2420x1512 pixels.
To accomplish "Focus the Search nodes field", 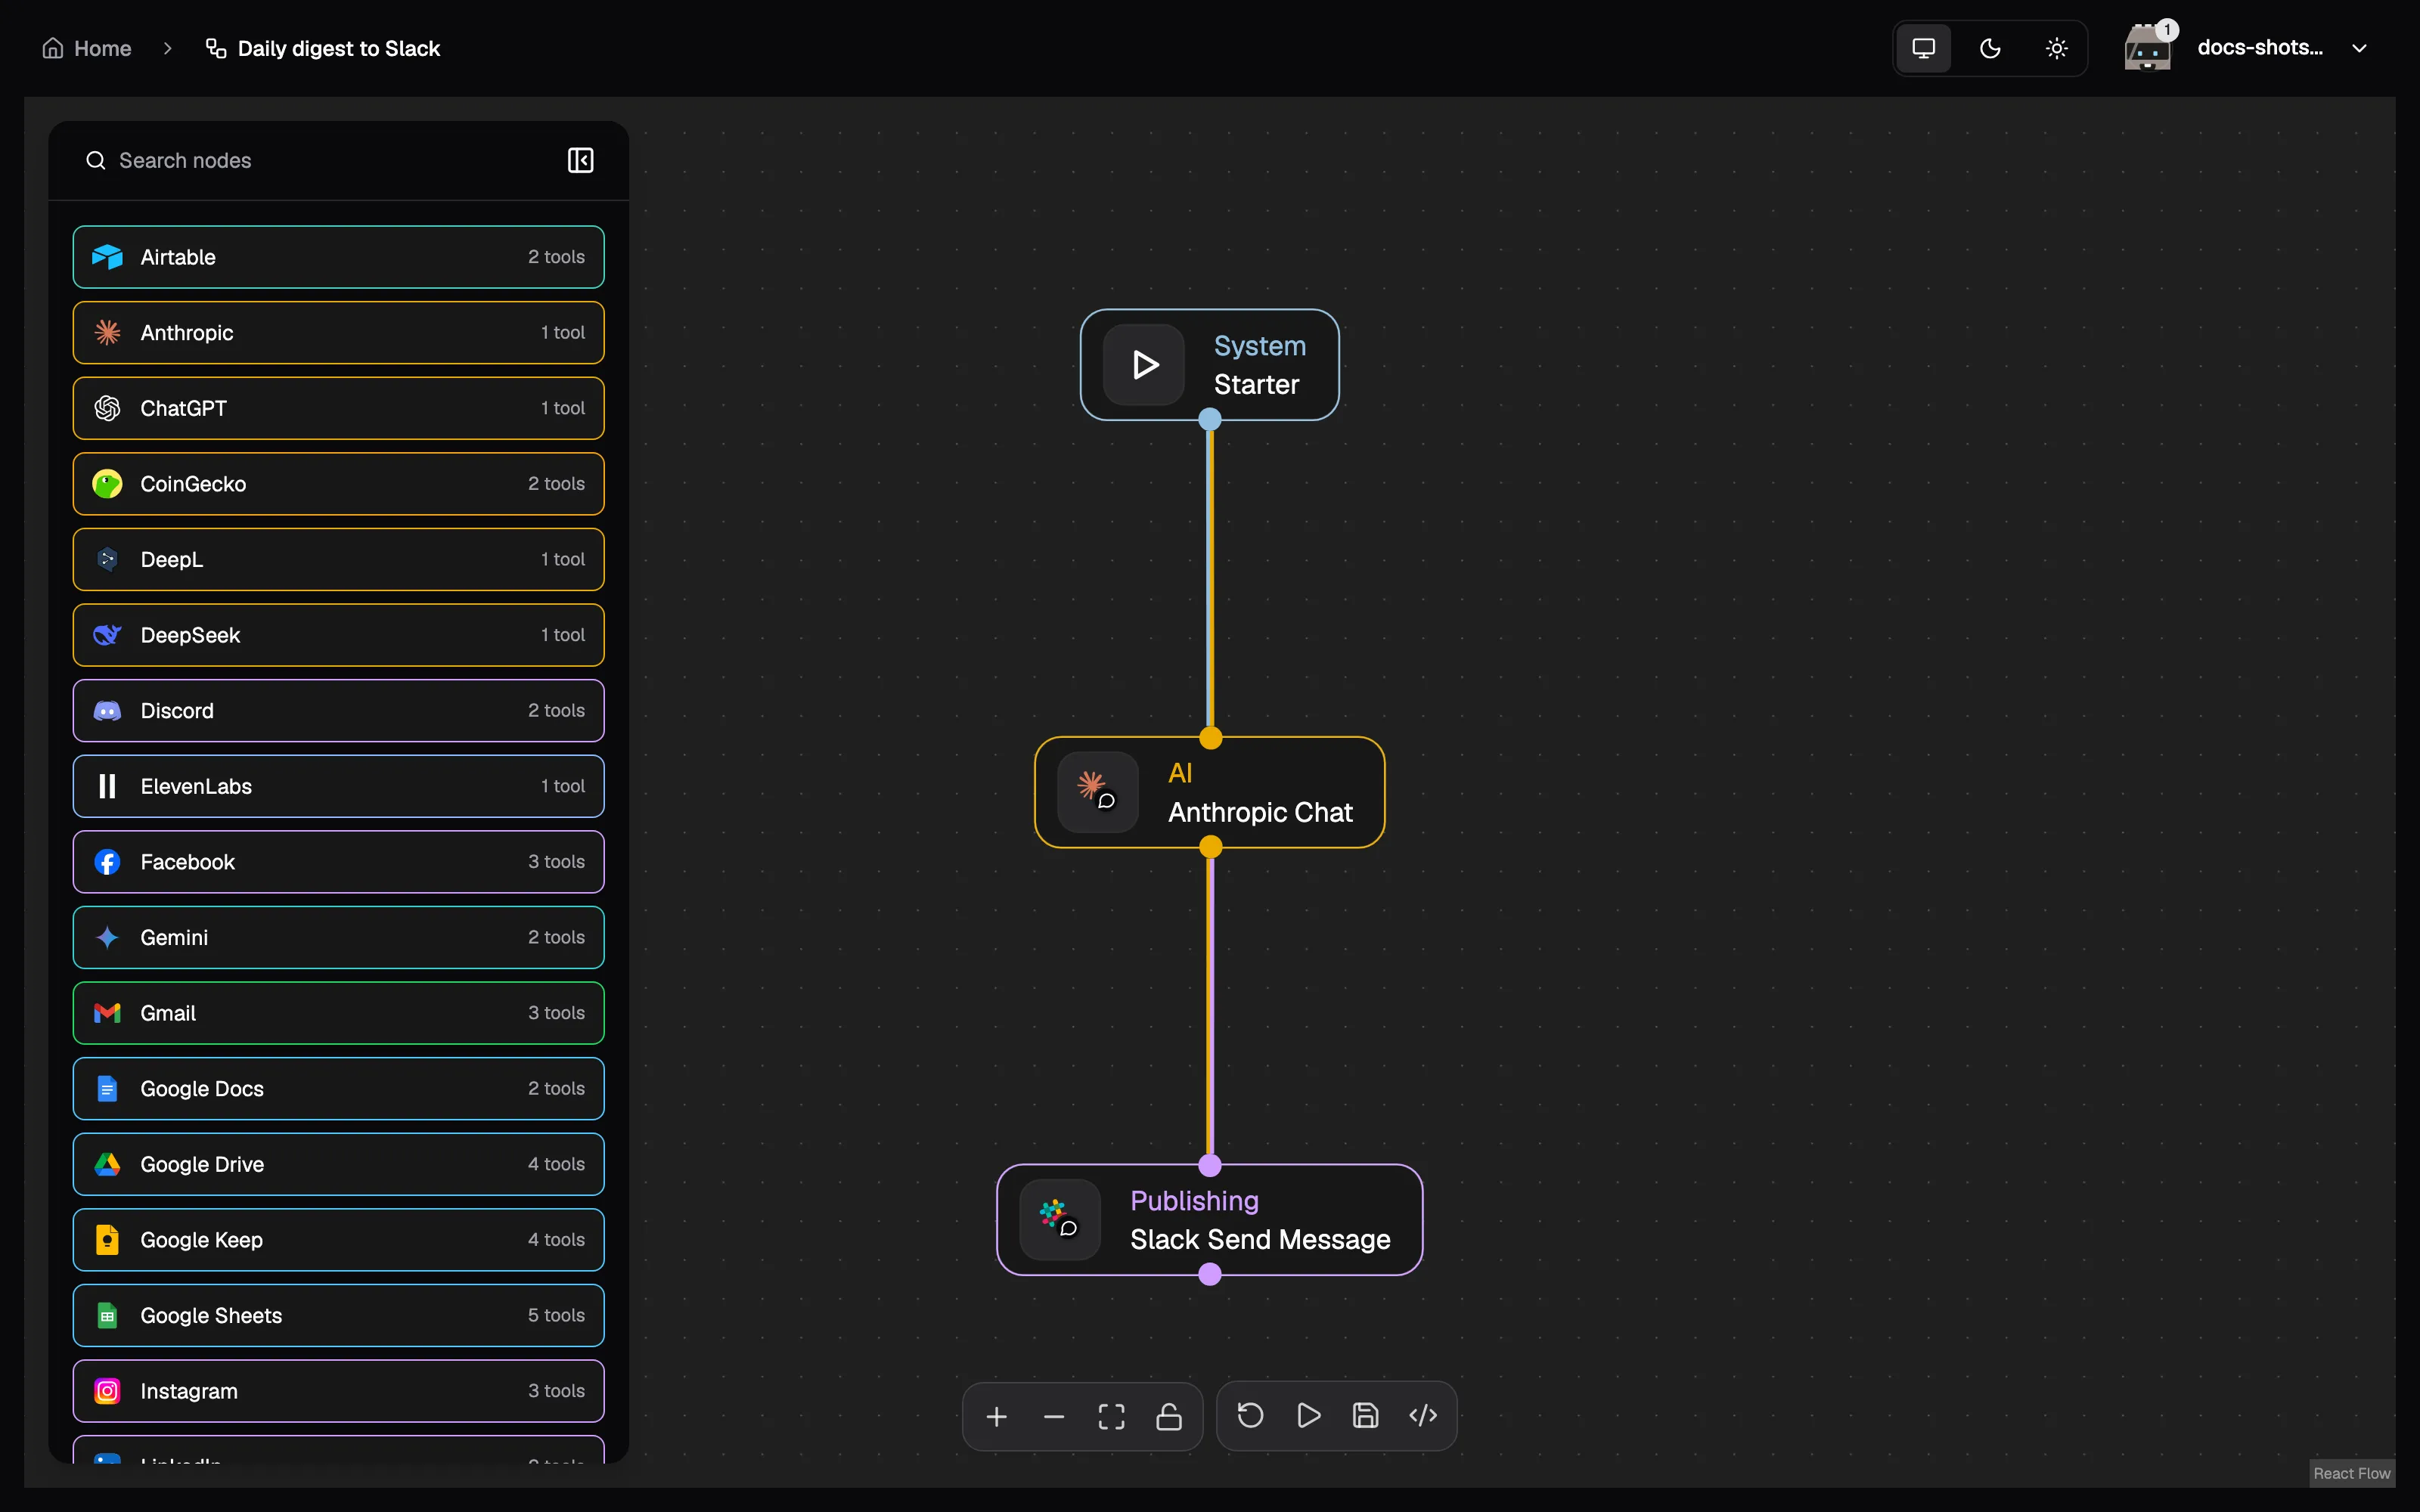I will pyautogui.click(x=320, y=160).
